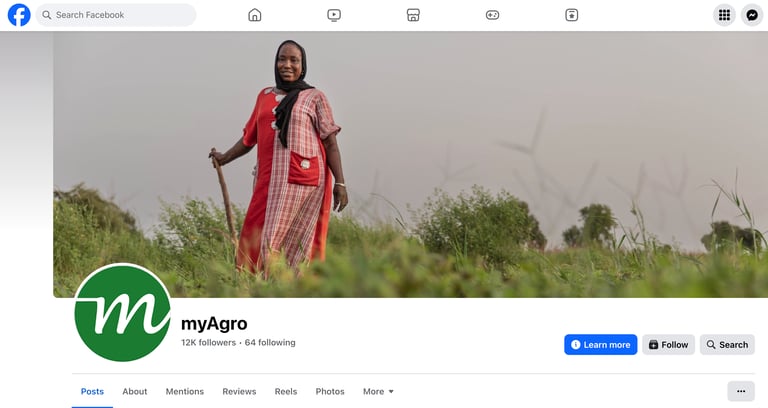The image size is (768, 408).
Task: Open the nine-dot Menu grid
Action: (x=724, y=15)
